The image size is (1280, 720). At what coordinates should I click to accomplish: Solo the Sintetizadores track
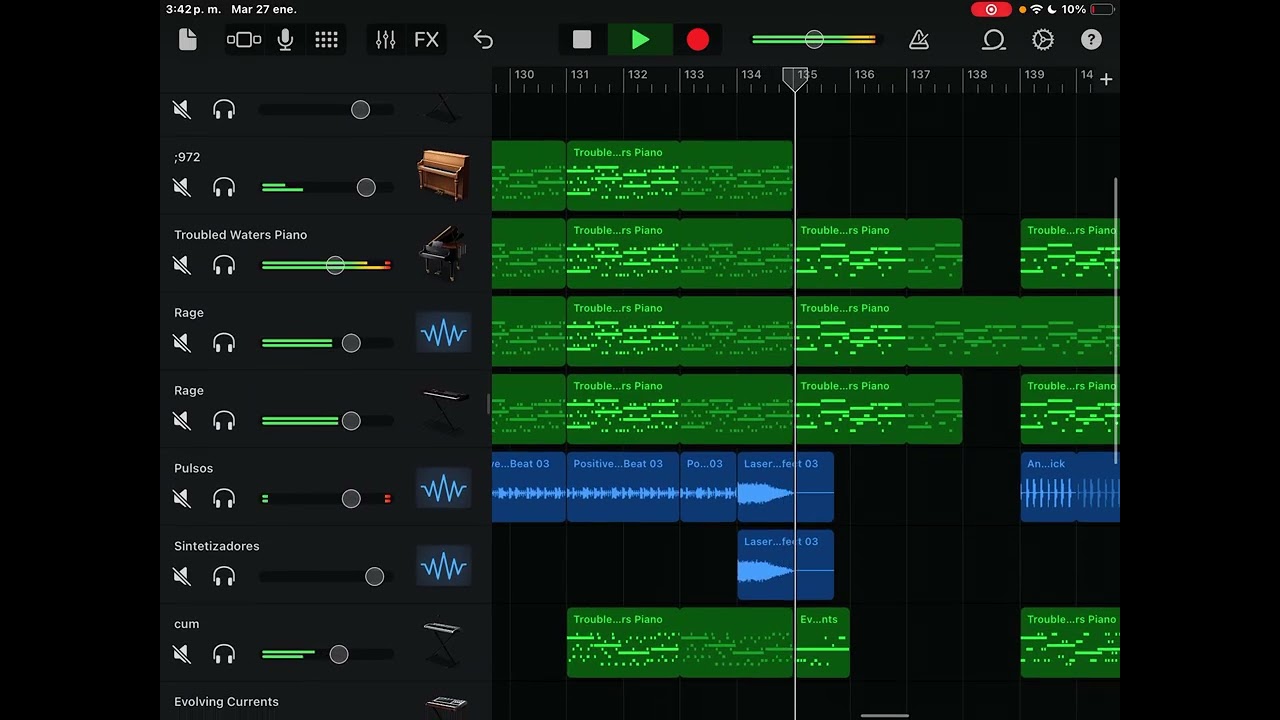(x=224, y=577)
